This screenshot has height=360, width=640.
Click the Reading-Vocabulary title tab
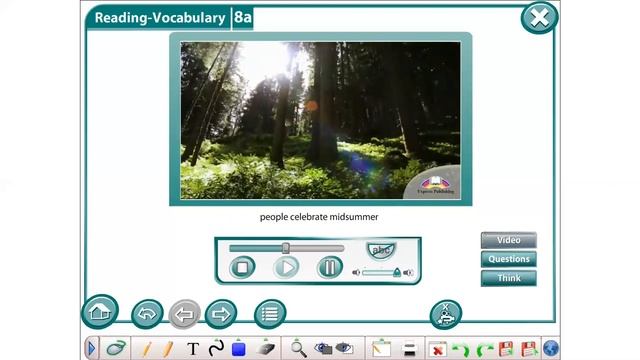(x=160, y=18)
